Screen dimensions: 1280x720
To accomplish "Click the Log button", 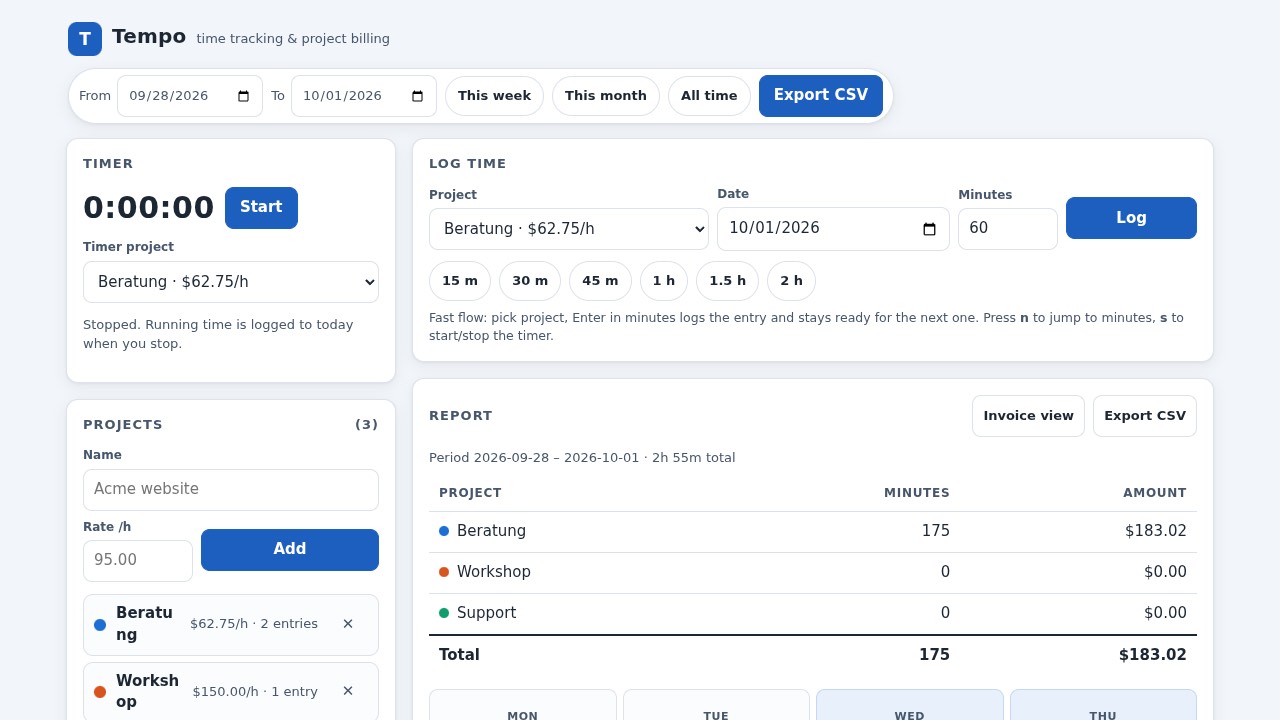I will click(x=1131, y=218).
